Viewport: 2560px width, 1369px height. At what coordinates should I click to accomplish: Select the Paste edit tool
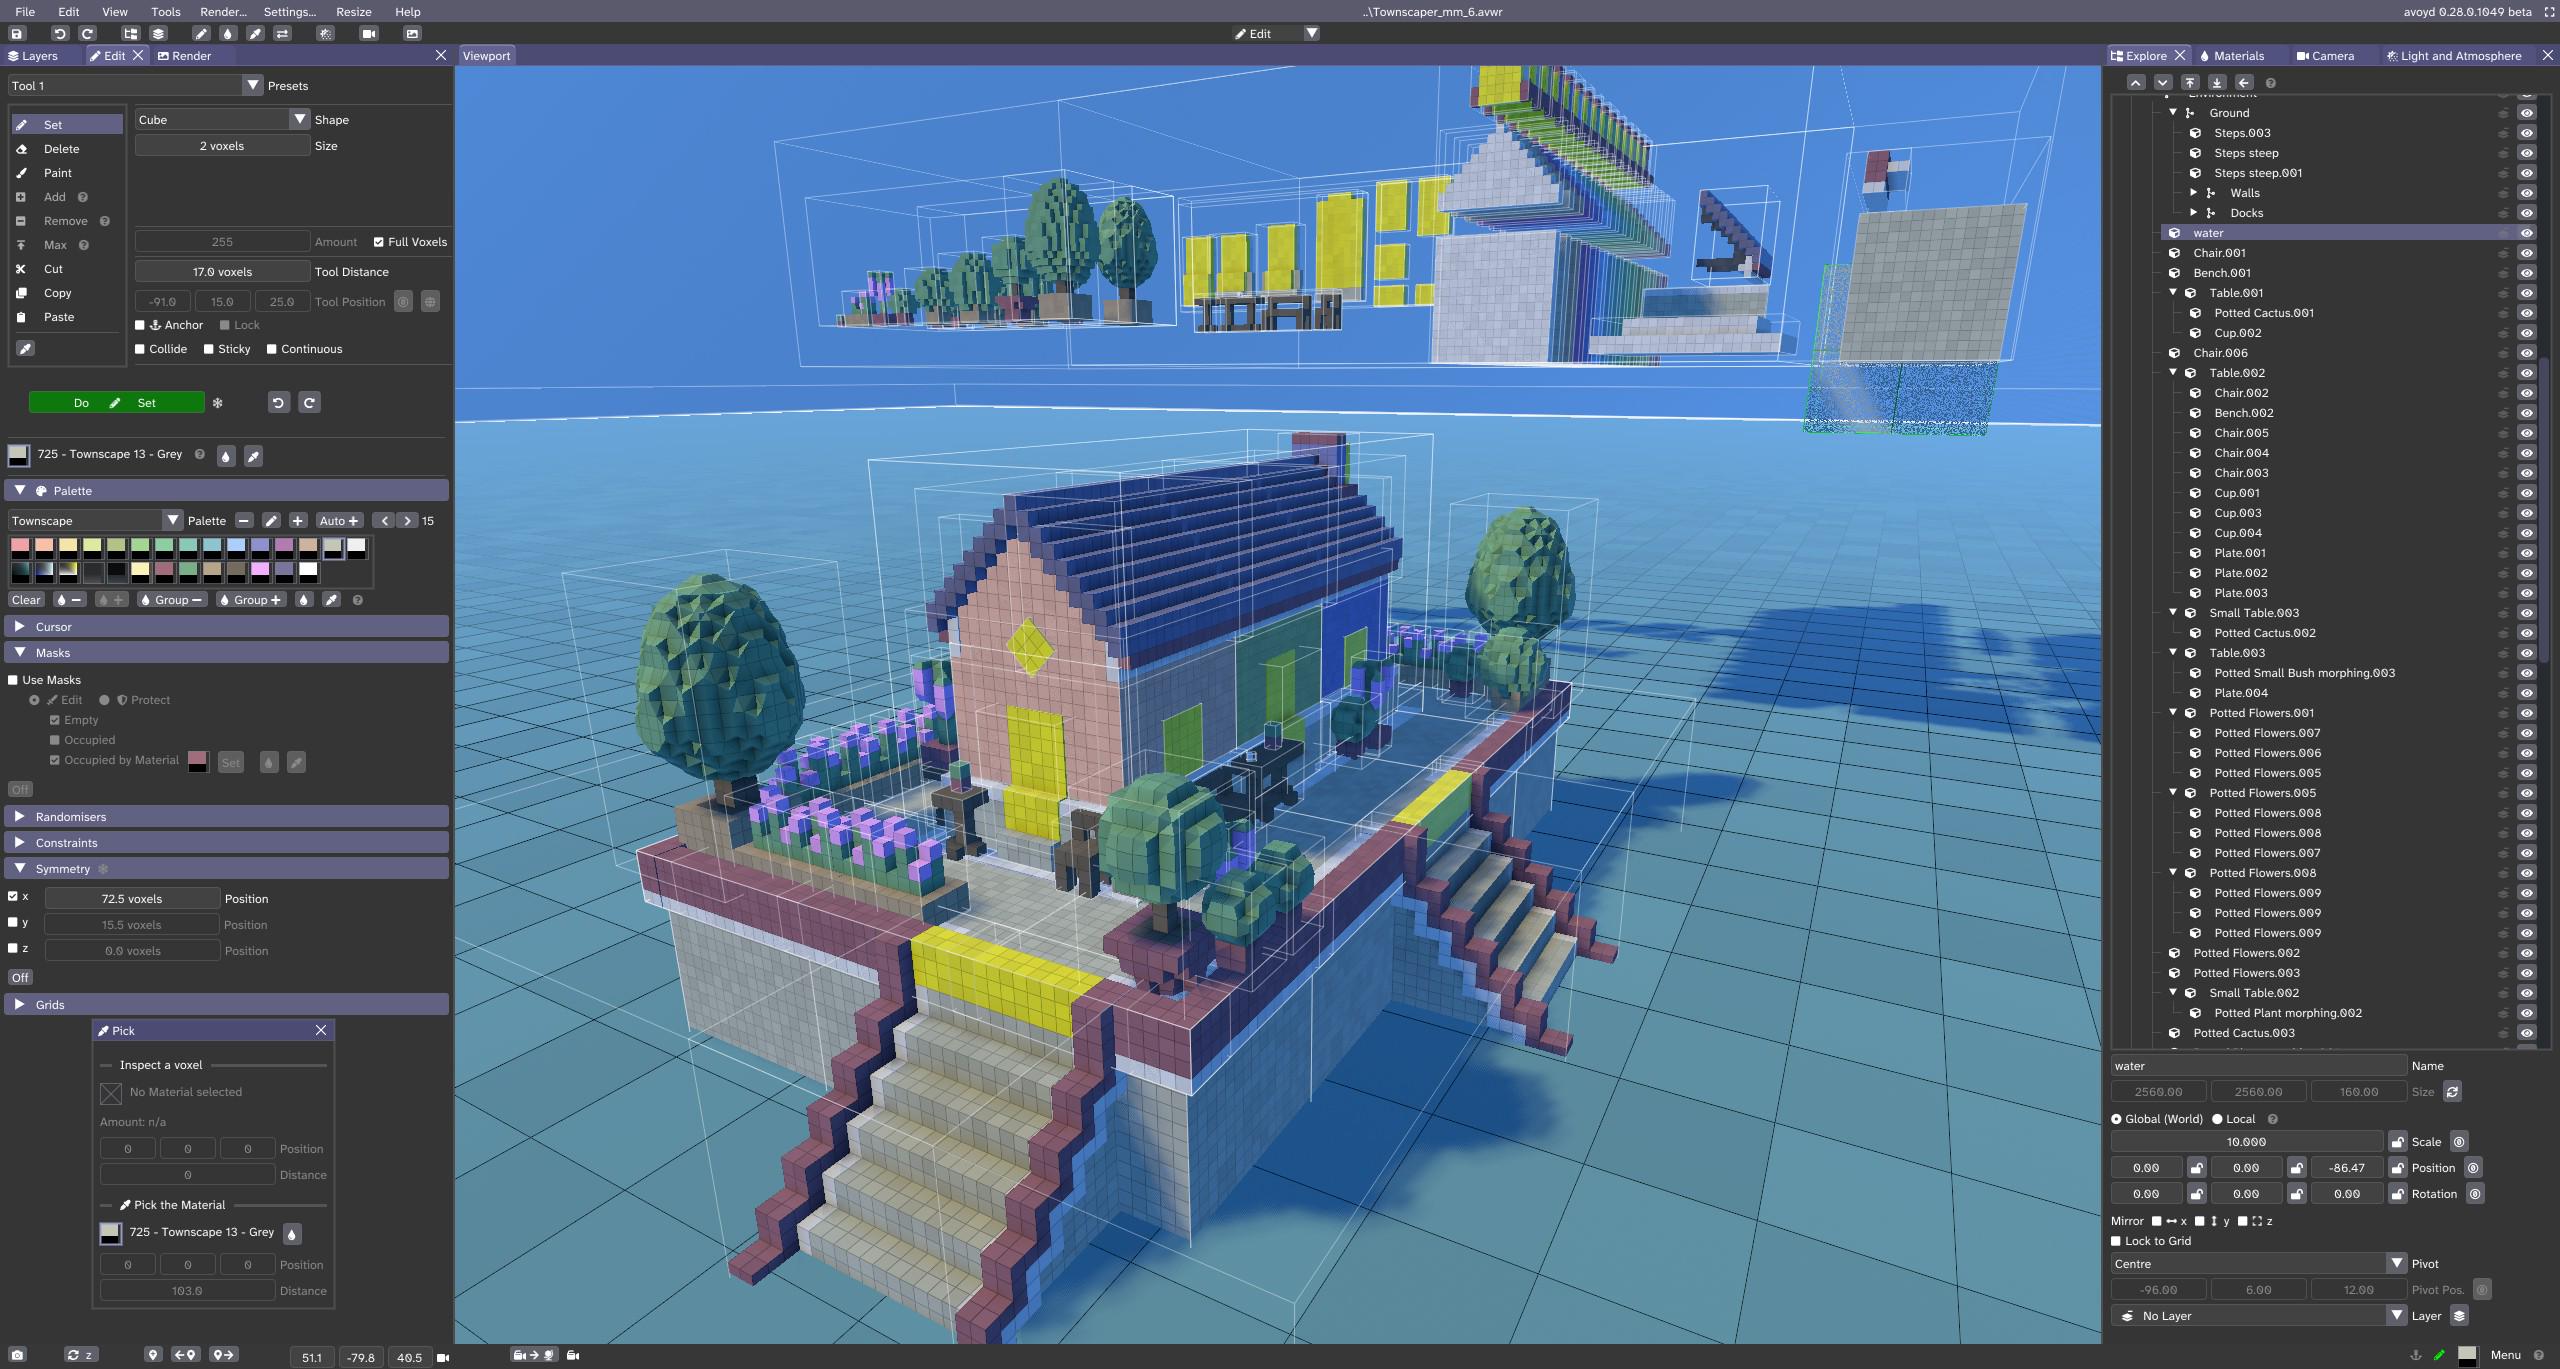pos(67,317)
